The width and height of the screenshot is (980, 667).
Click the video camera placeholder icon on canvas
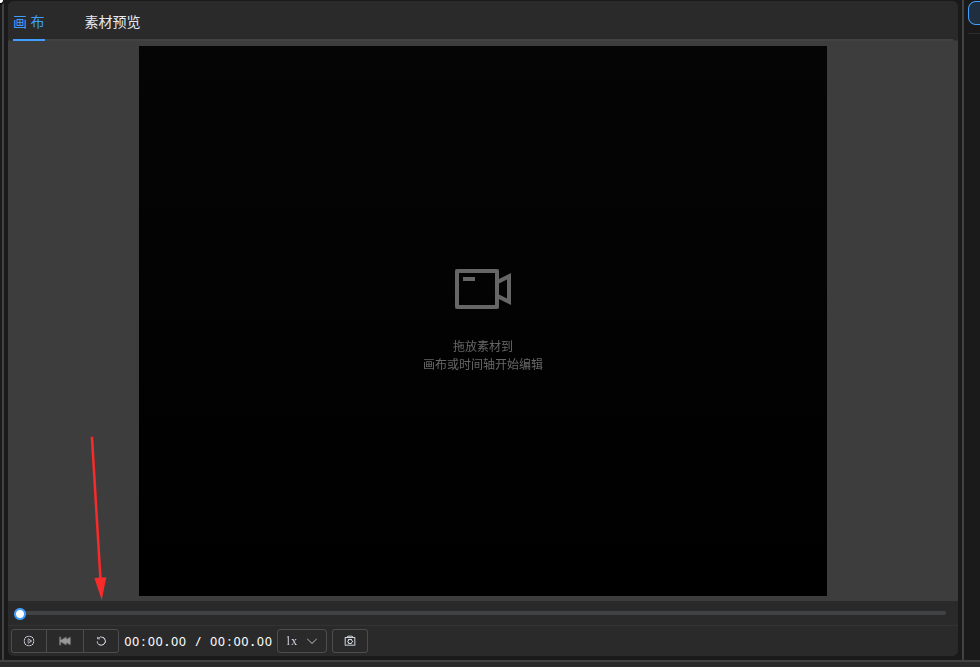click(x=482, y=289)
